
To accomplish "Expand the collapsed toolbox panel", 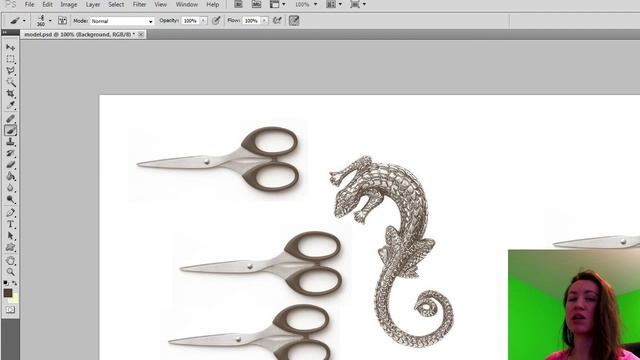I will 4,32.
